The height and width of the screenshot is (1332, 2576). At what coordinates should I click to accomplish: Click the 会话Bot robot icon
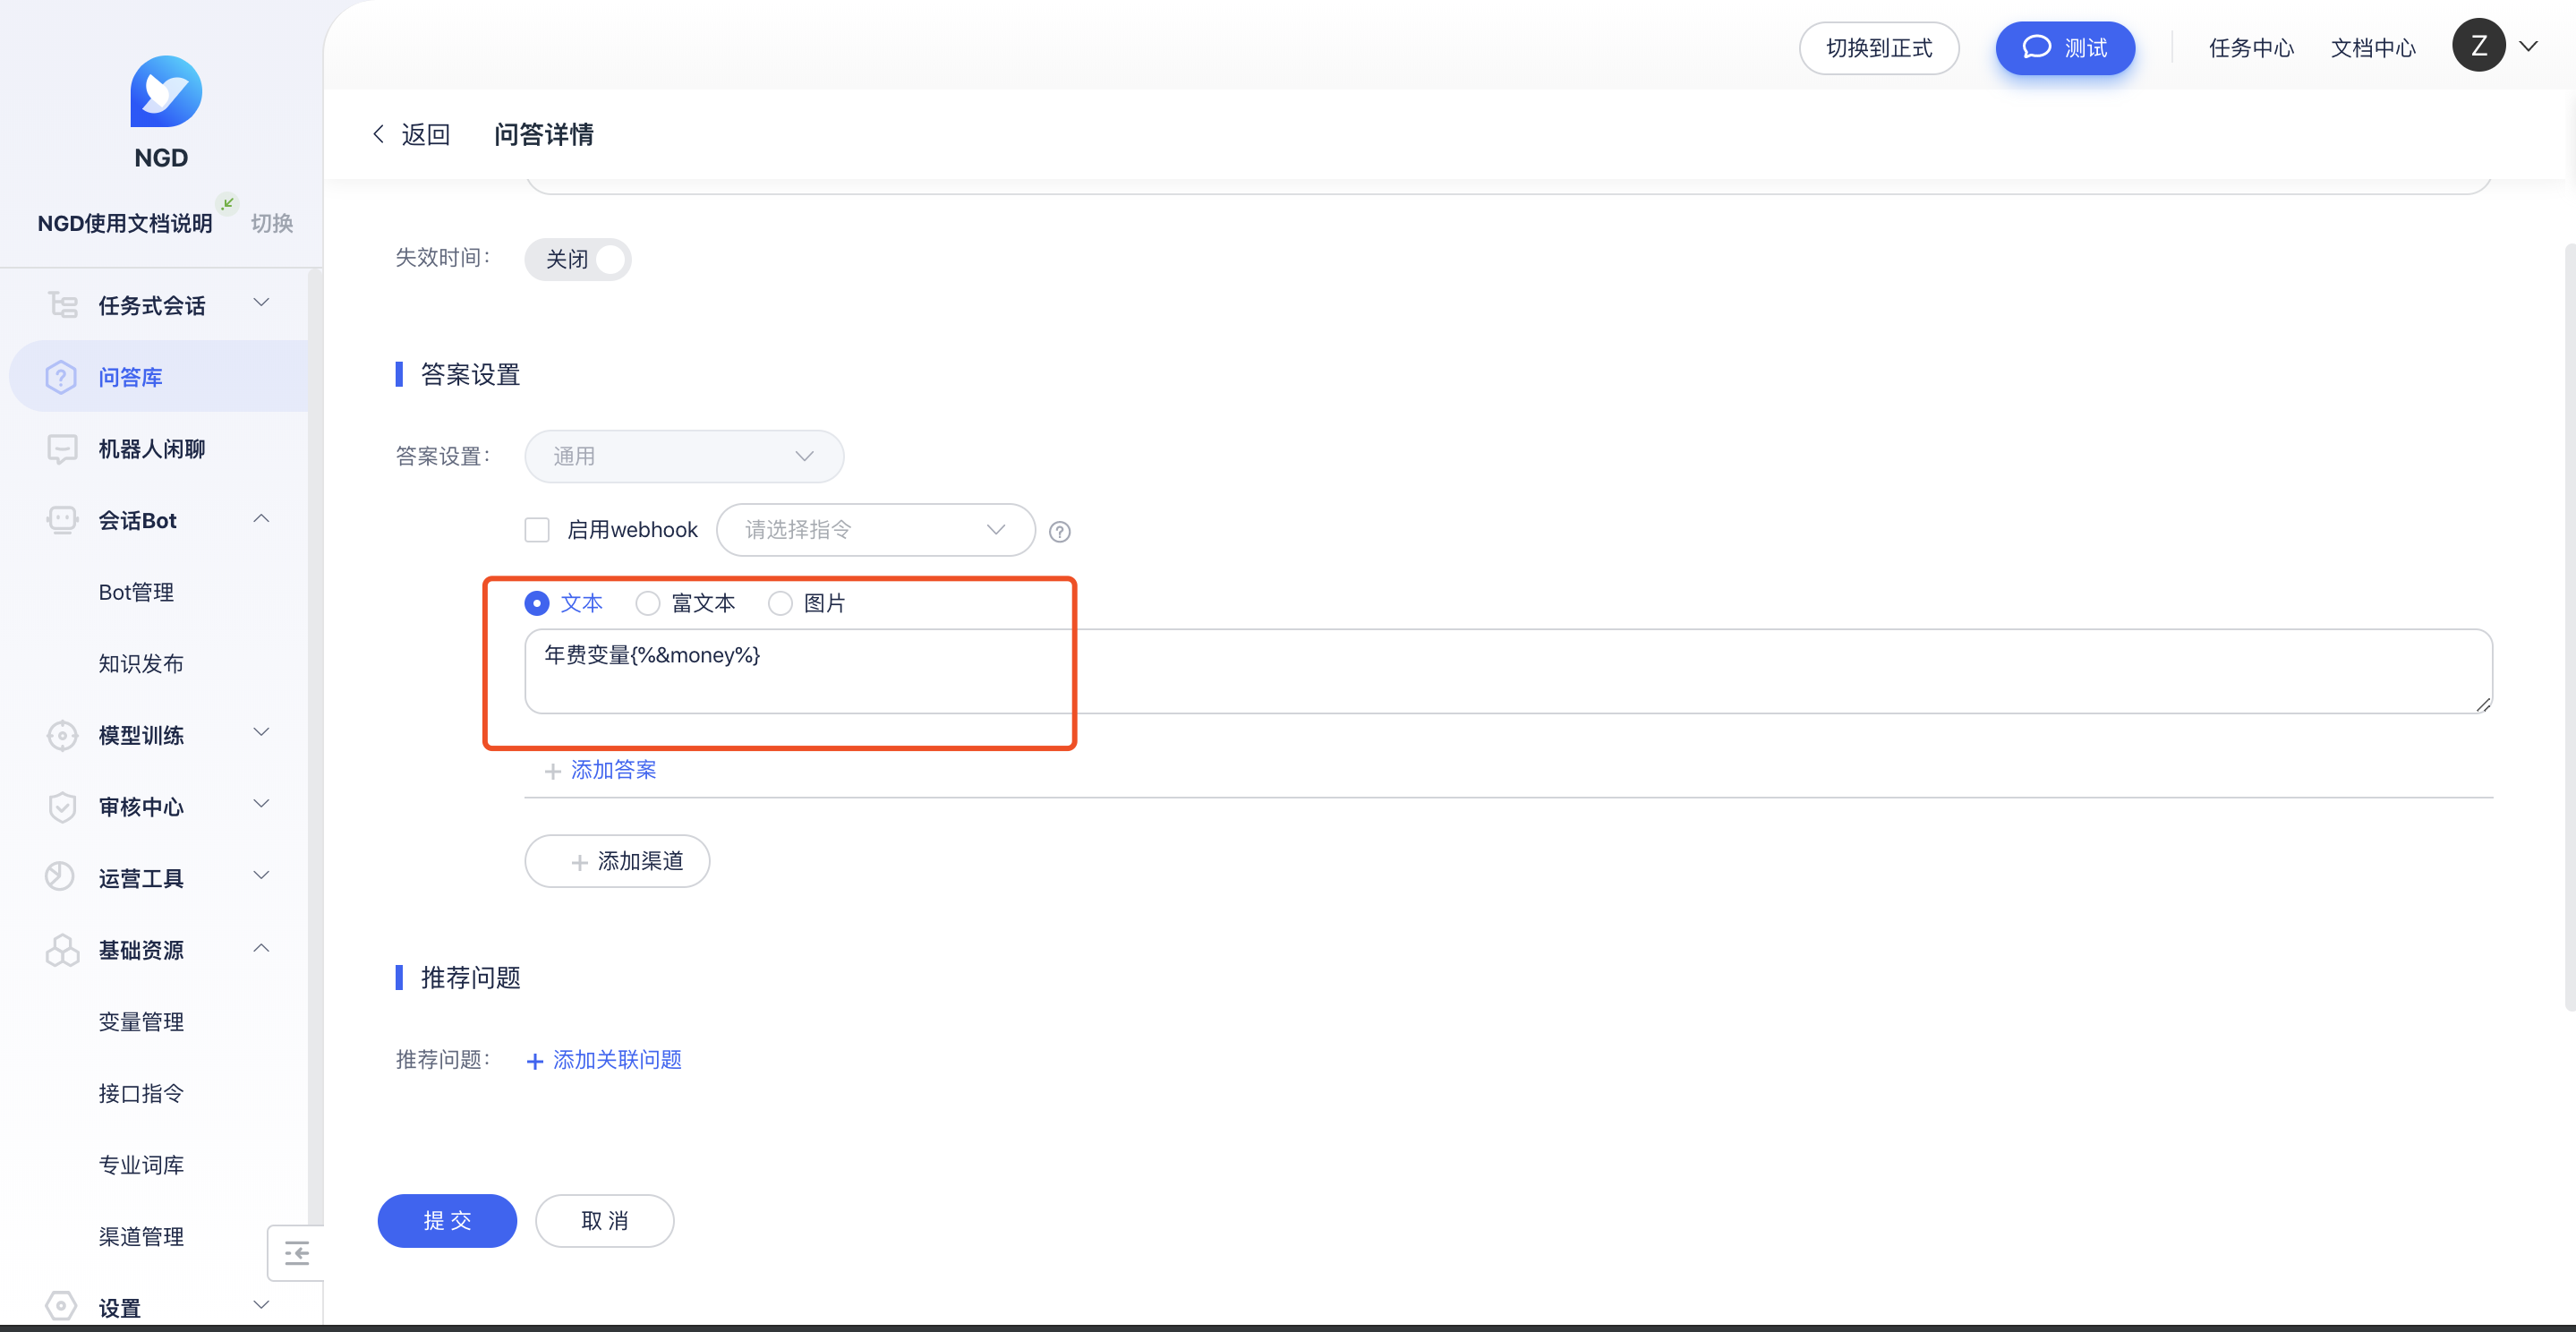click(62, 520)
